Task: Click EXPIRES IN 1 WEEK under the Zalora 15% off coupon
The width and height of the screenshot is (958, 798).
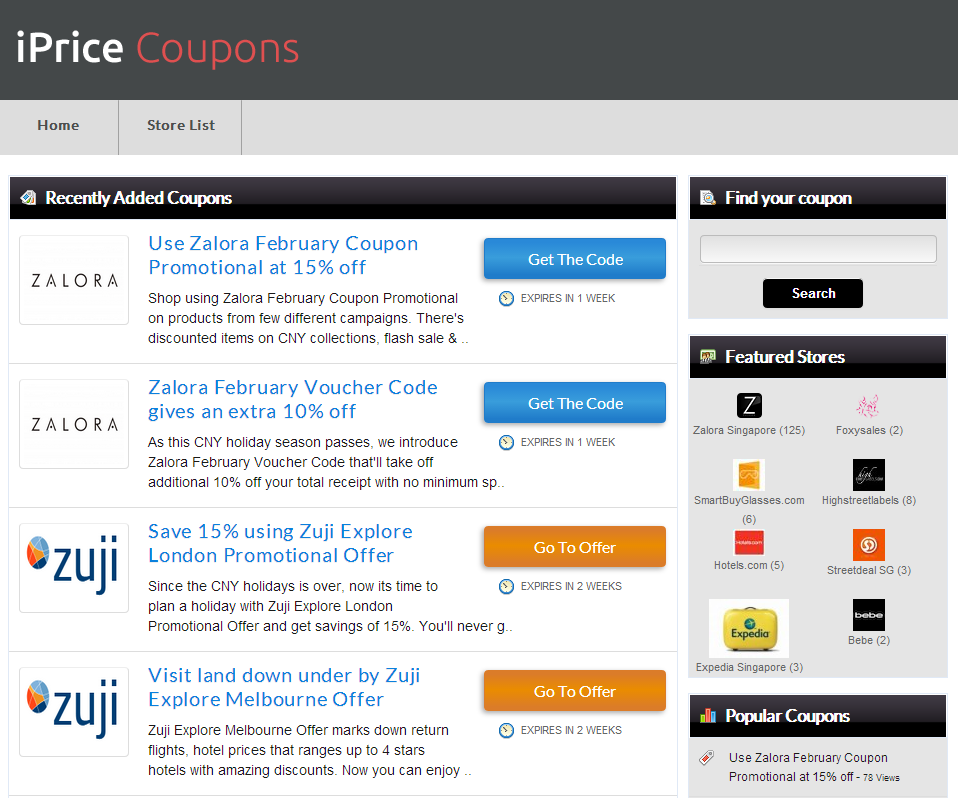Action: [568, 298]
